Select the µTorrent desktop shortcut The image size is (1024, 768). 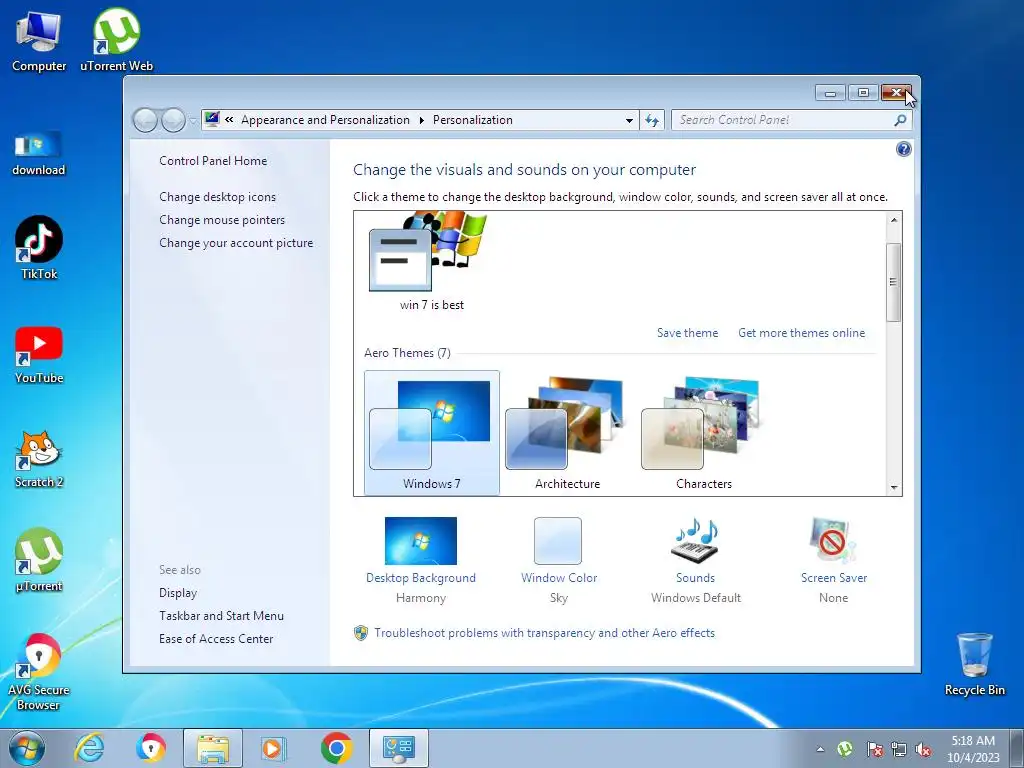[x=39, y=560]
